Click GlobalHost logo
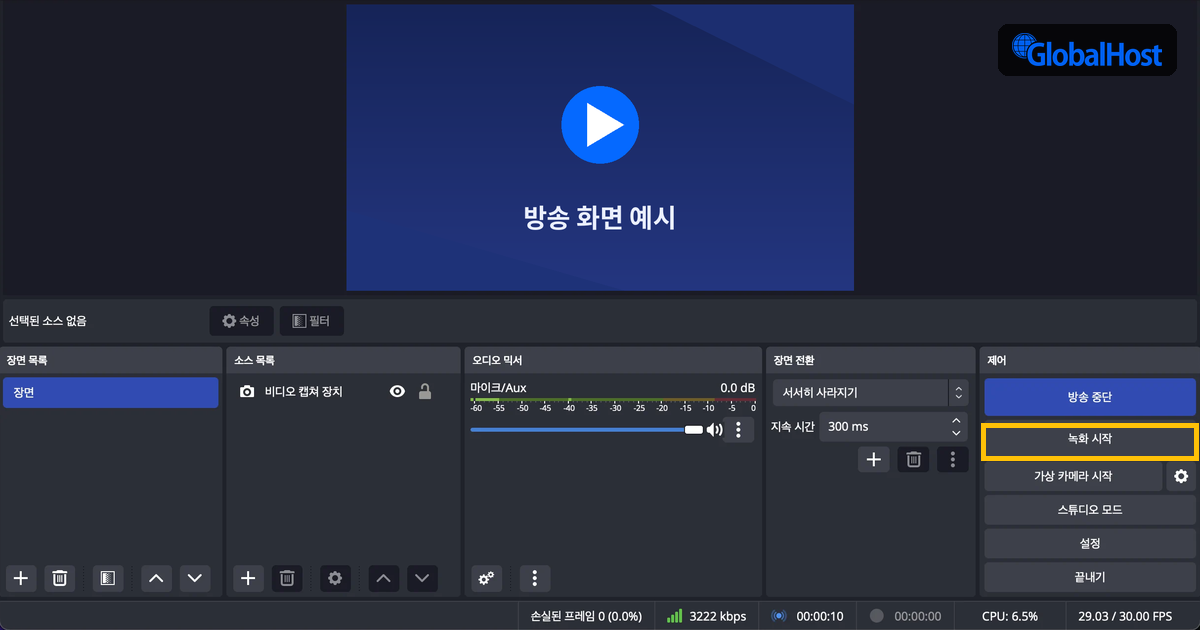 [x=1087, y=50]
